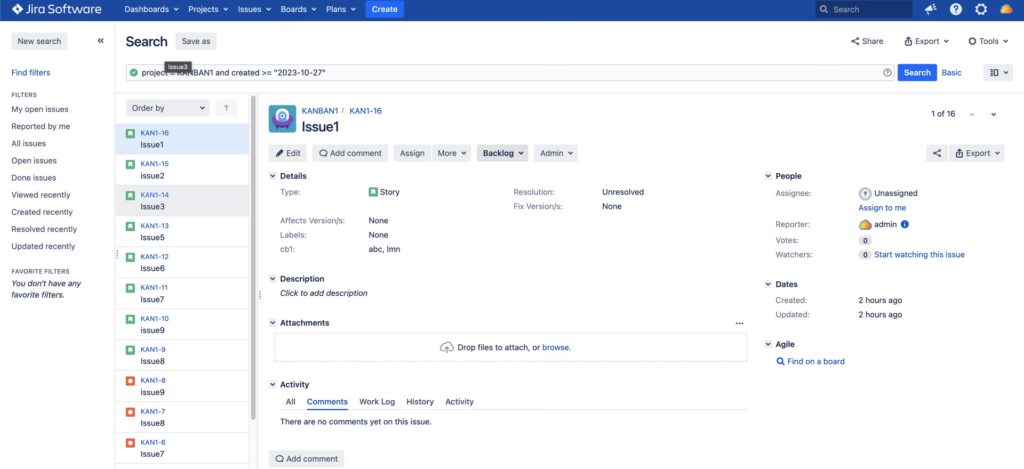Viewport: 1024px width, 469px height.
Task: Go to the next issue arrow
Action: [993, 114]
